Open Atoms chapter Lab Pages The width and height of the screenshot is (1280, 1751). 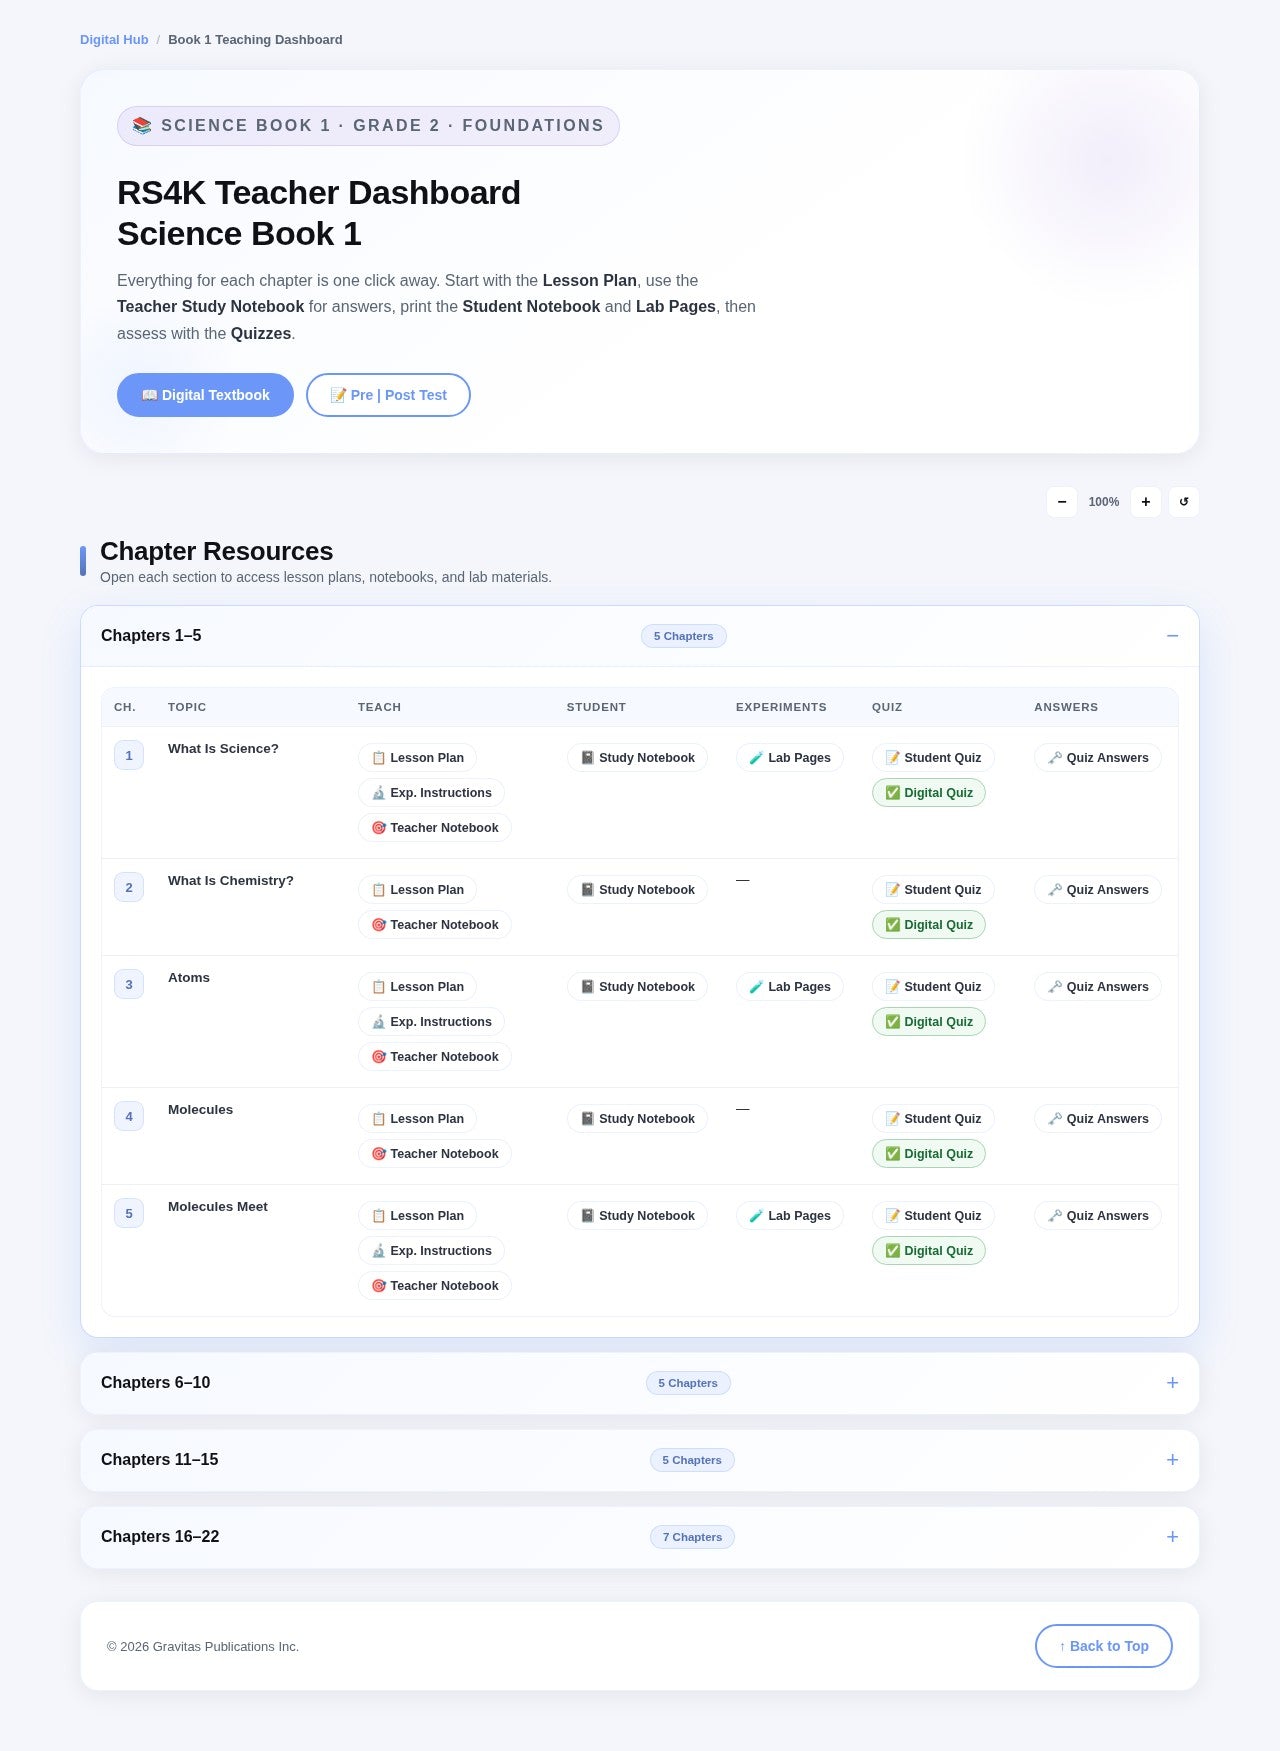[x=790, y=987]
